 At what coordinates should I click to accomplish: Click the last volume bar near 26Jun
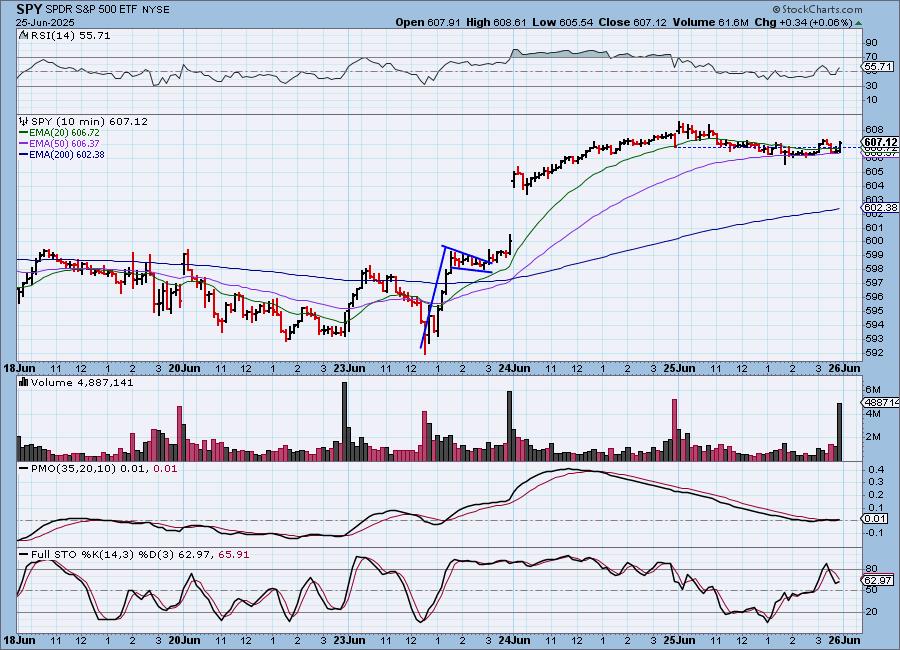coord(840,432)
